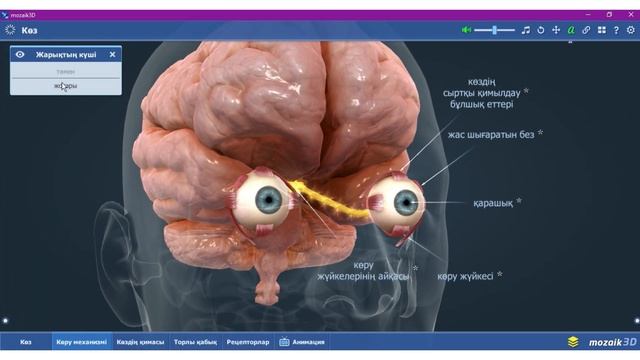Select the жоғары light intensity option
The width and height of the screenshot is (640, 360).
[66, 86]
